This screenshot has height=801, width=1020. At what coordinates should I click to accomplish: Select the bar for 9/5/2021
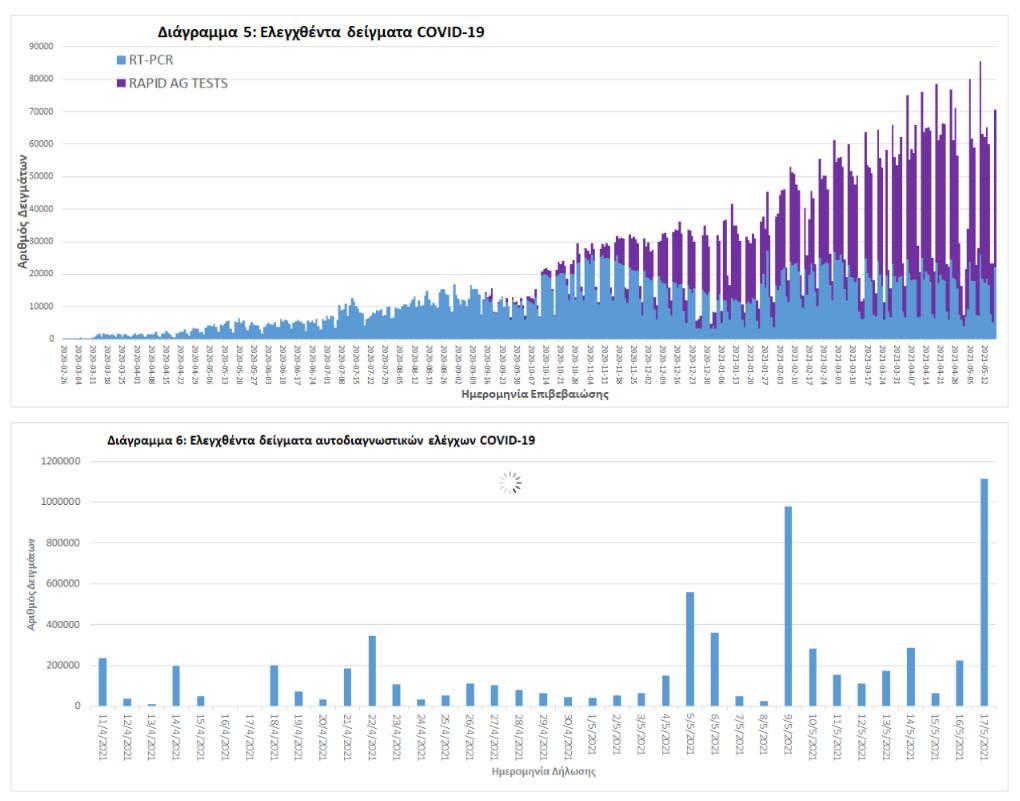(788, 606)
